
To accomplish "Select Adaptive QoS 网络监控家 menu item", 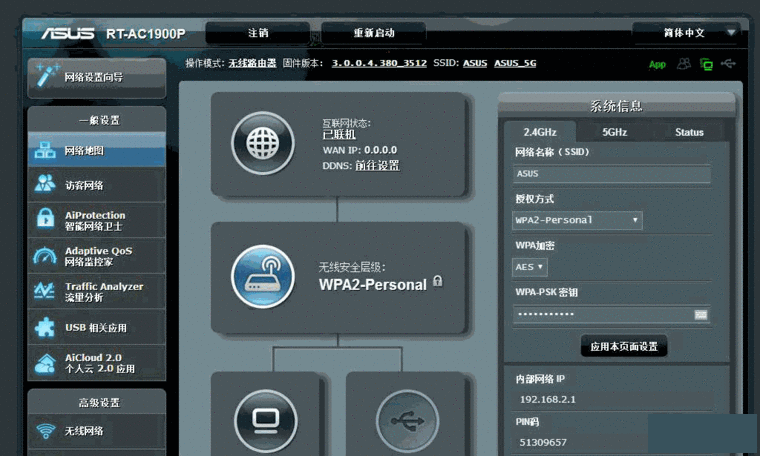I will [97, 255].
